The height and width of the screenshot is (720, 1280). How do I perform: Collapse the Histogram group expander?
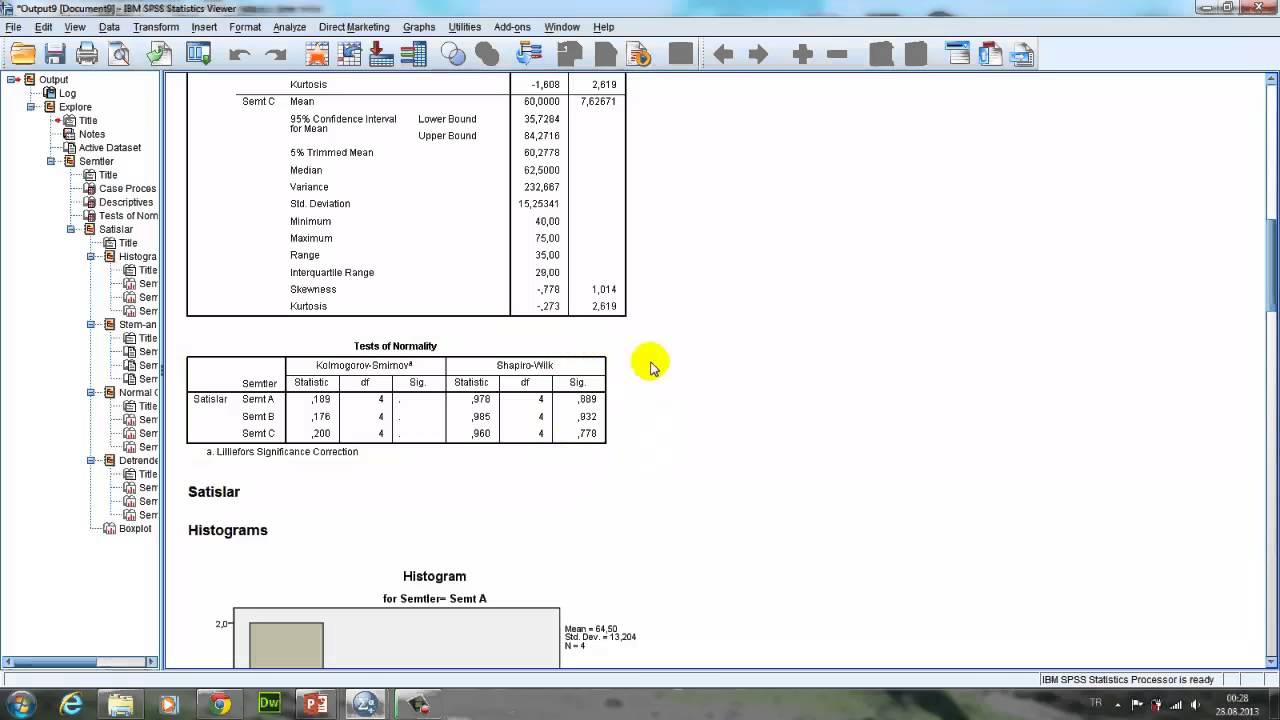91,257
